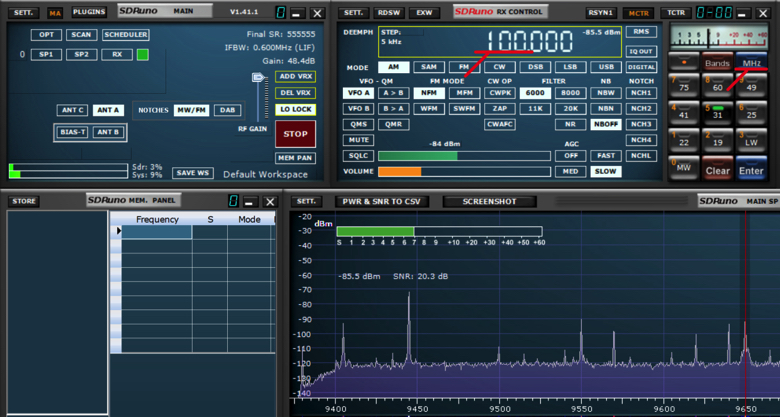Select the 49 band keypad button
This screenshot has width=780, height=417.
(x=751, y=85)
